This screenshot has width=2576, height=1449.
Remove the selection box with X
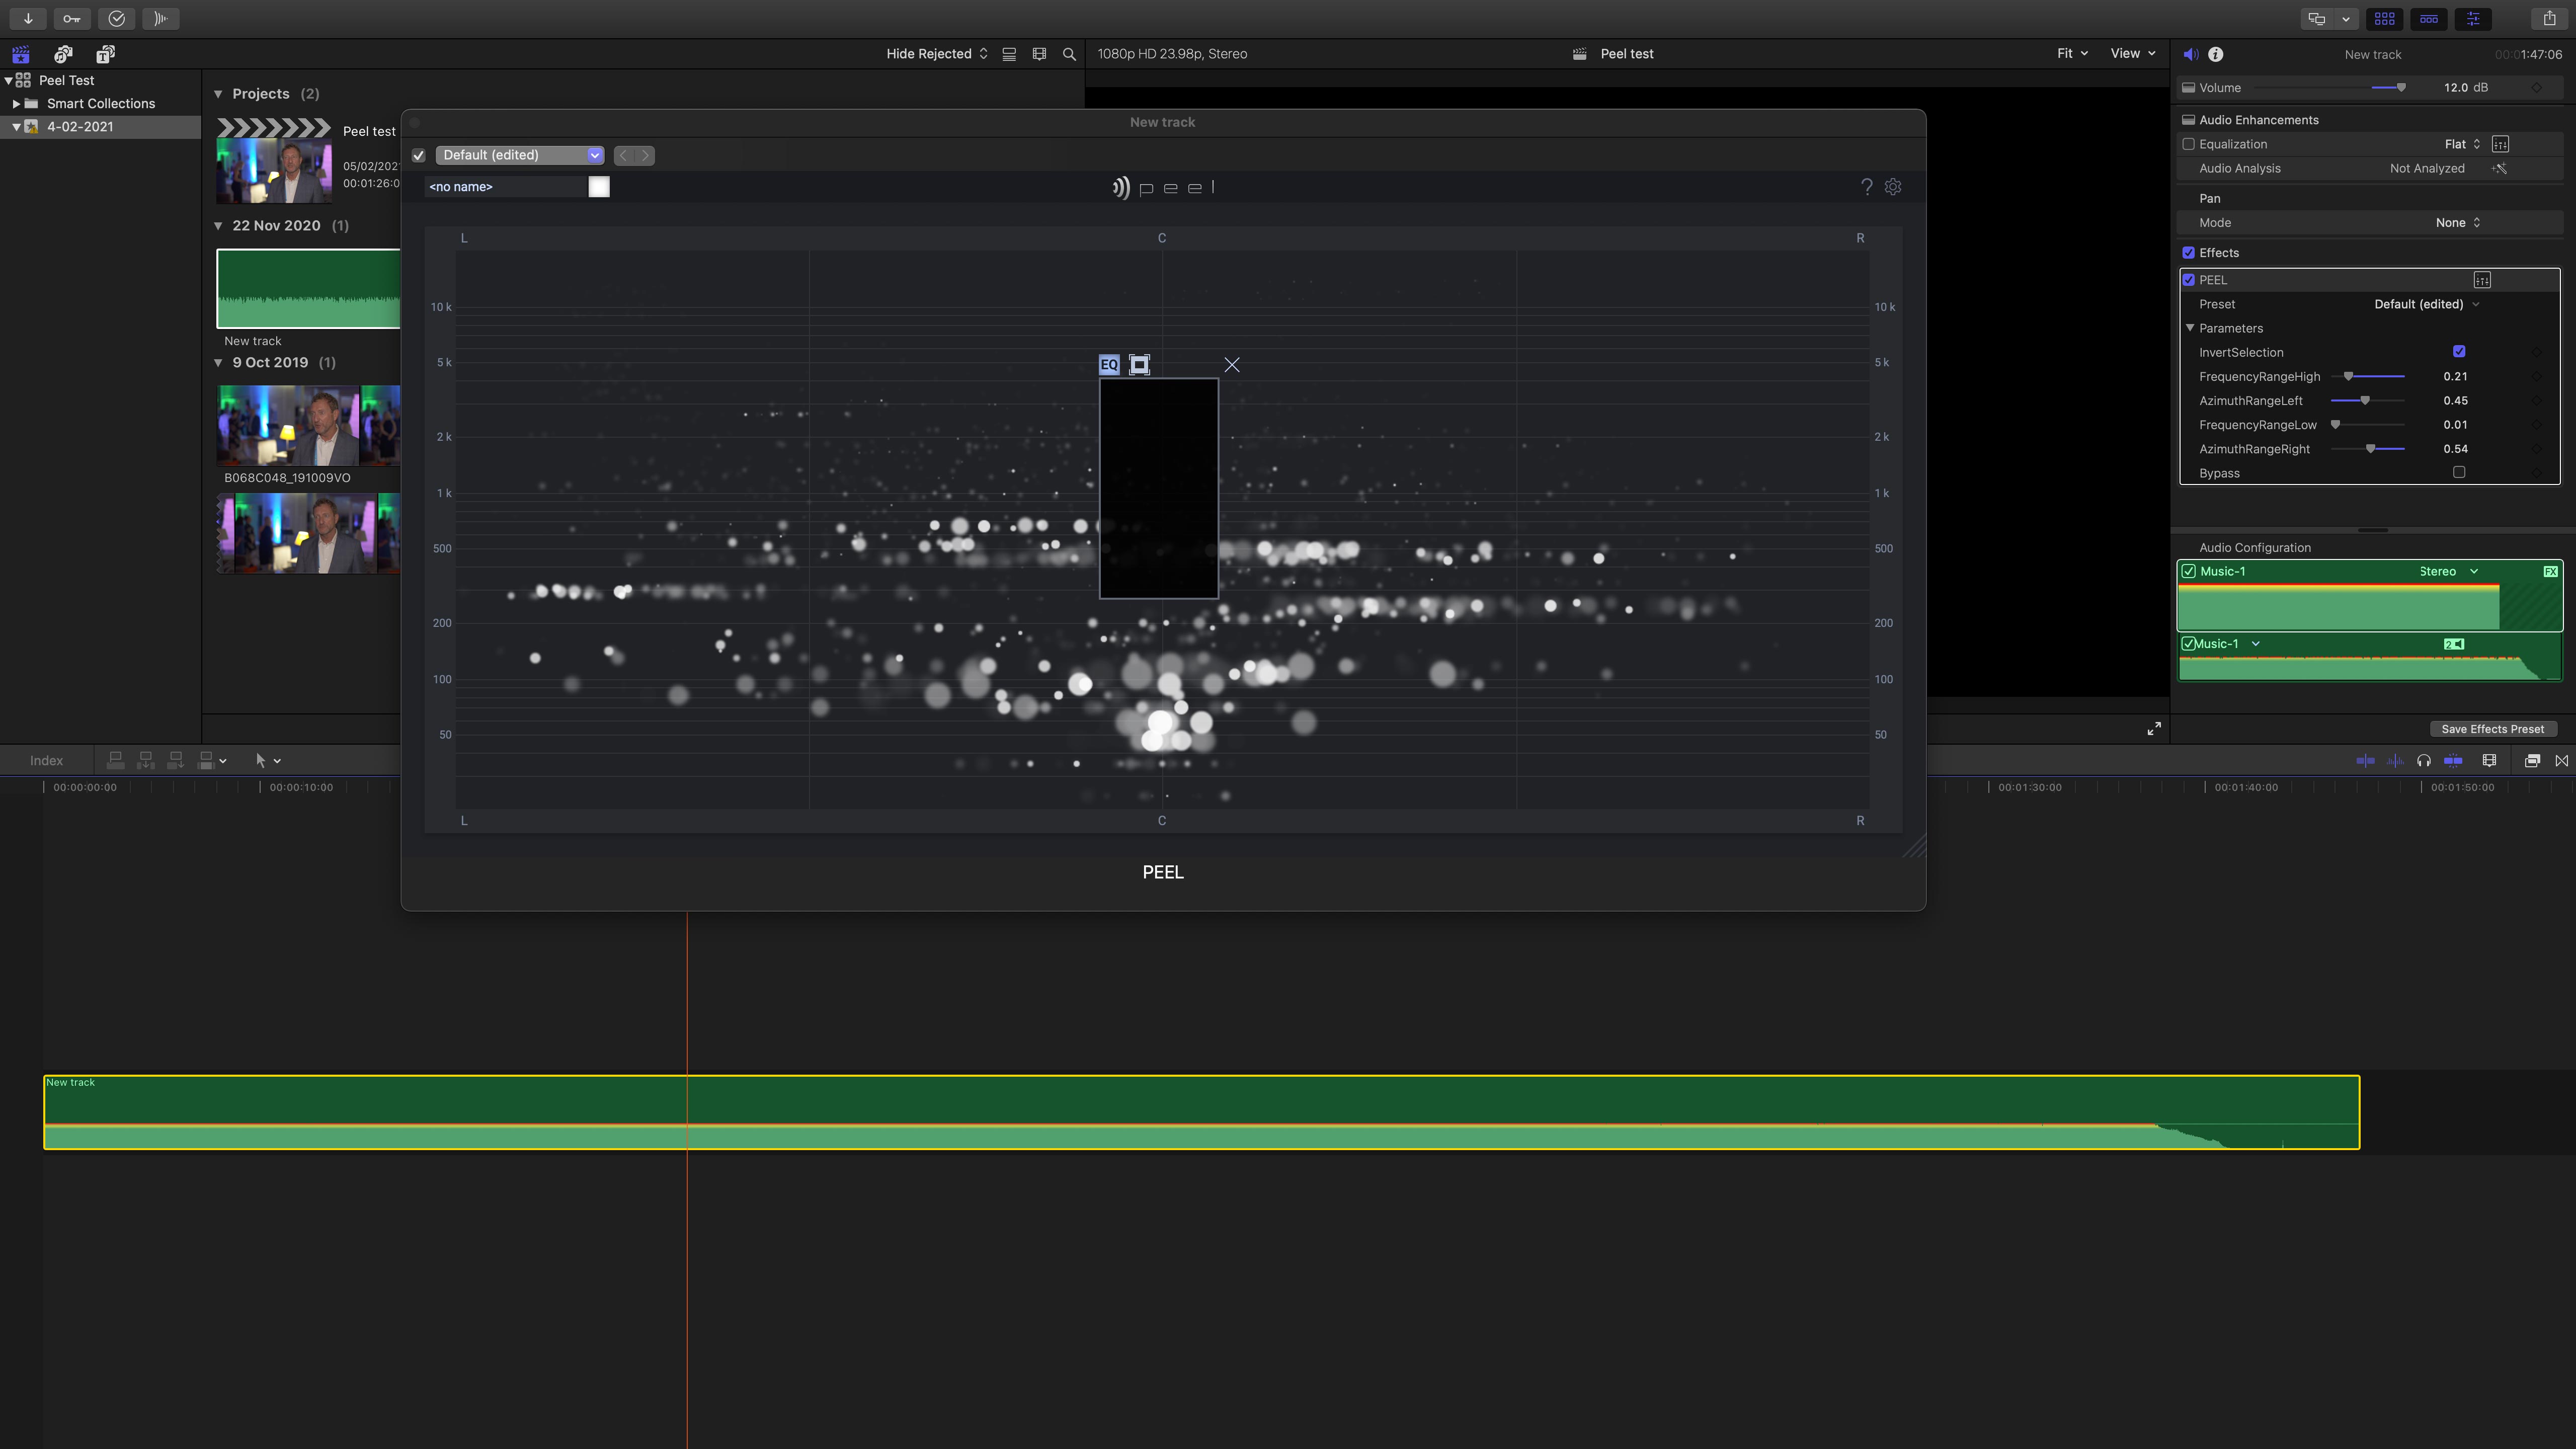point(1232,365)
